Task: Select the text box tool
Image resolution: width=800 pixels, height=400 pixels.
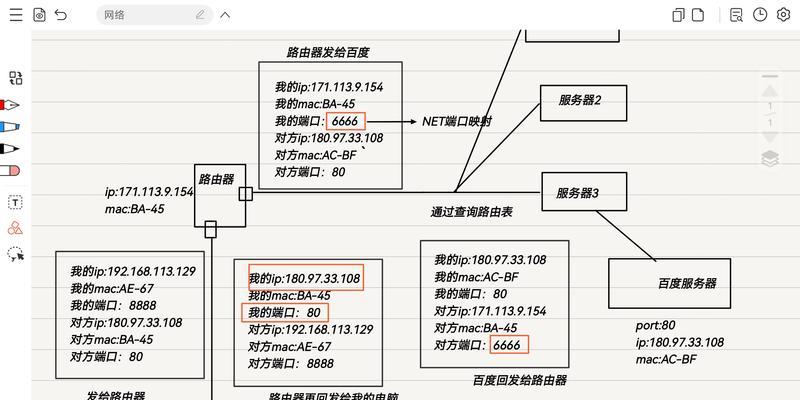Action: point(16,203)
